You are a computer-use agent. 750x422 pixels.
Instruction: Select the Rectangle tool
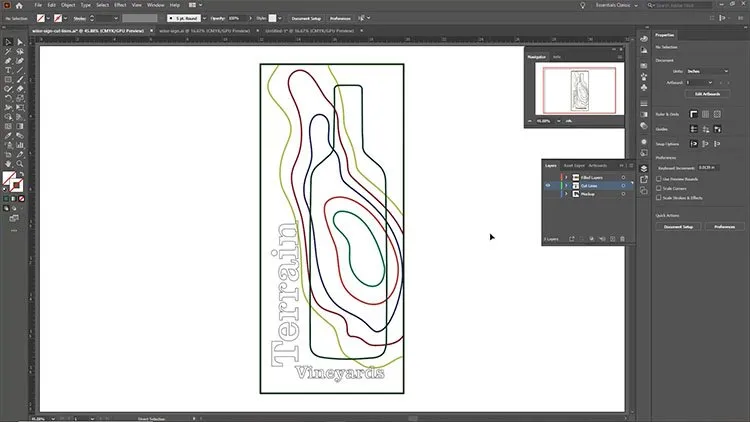(x=8, y=79)
